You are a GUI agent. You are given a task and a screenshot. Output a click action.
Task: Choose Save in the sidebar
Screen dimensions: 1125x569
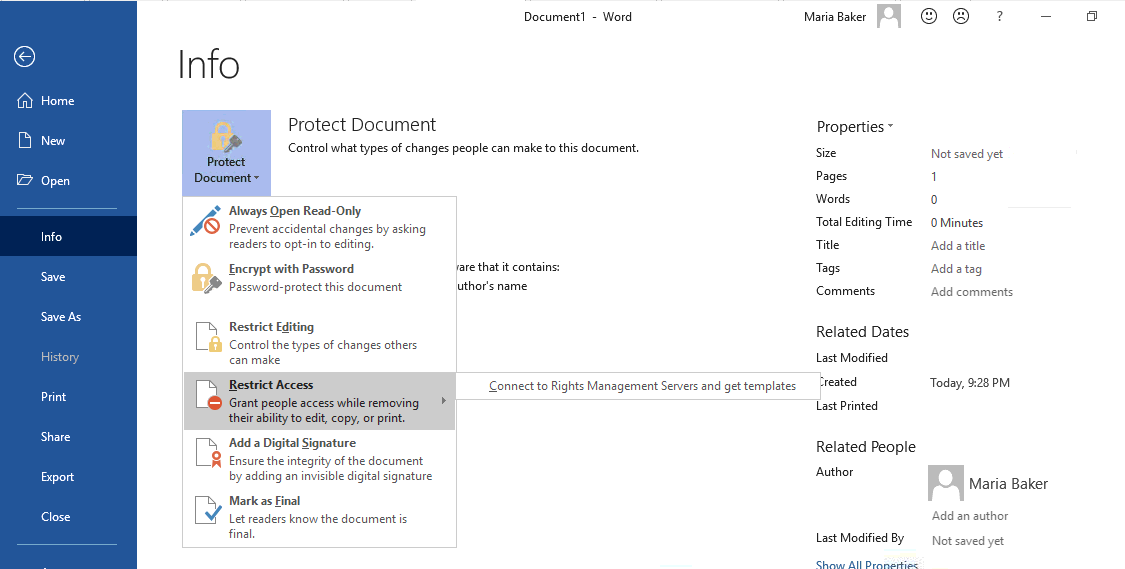point(68,276)
